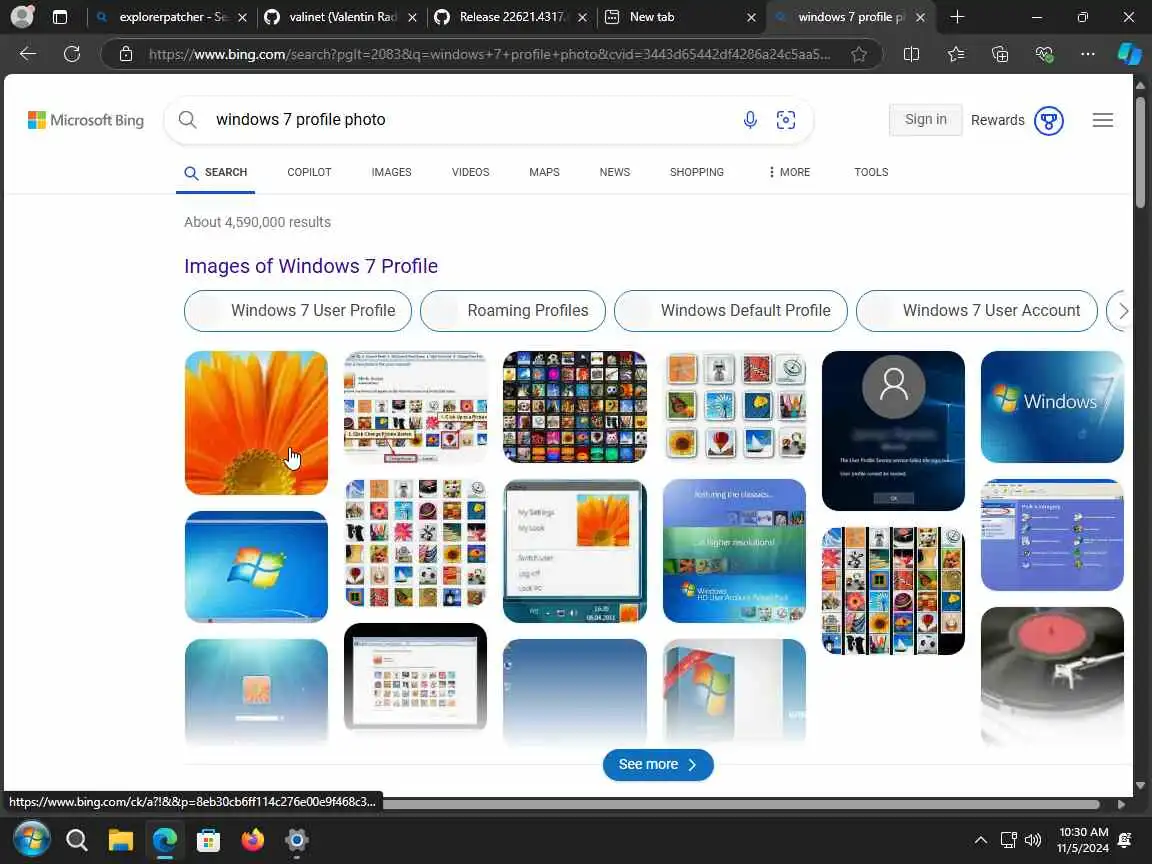
Task: Open the Copilot sidebar icon
Action: [1129, 54]
